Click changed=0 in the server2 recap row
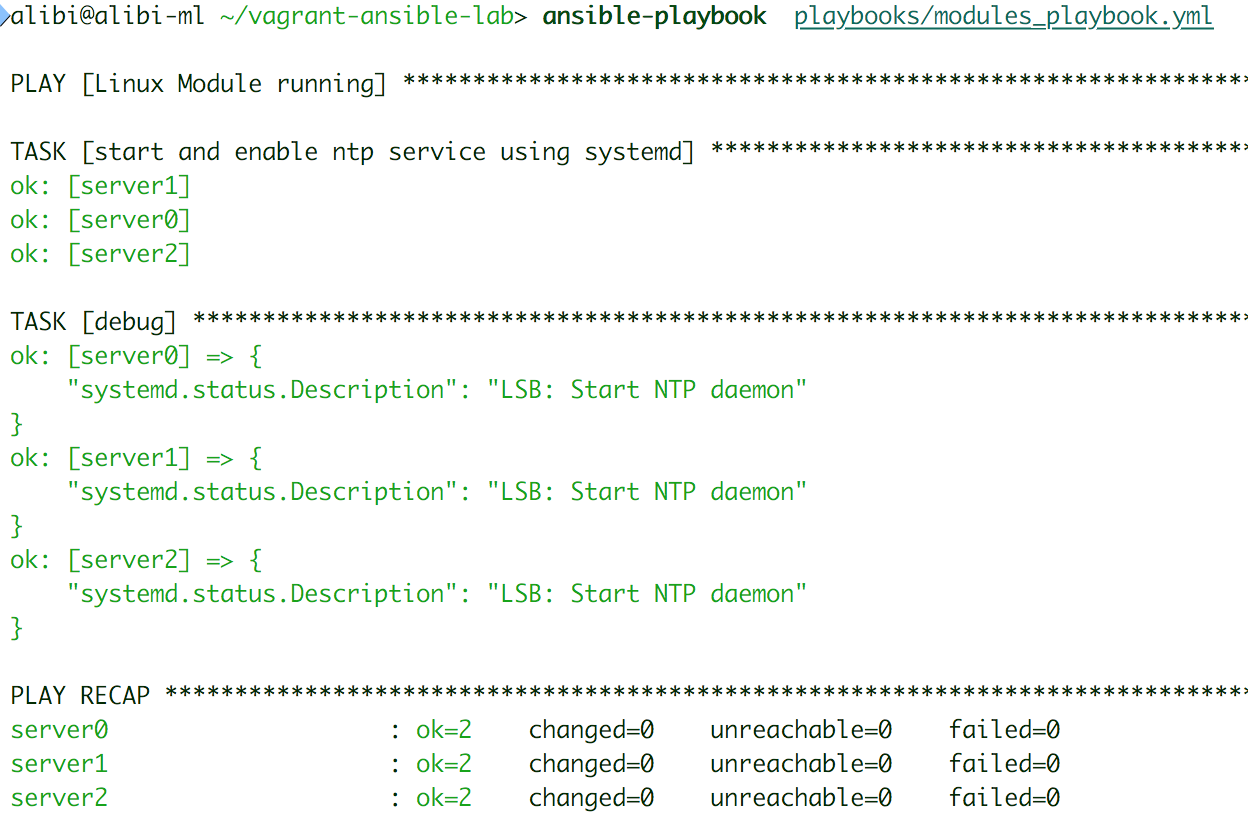This screenshot has height=816, width=1248. [x=591, y=798]
